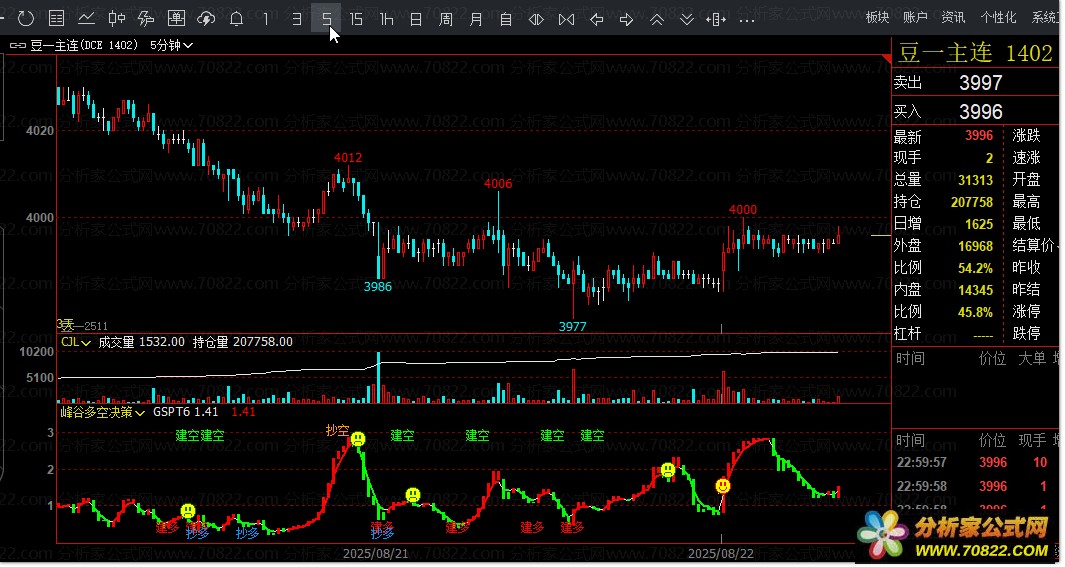Open the quote list table icon
The height and width of the screenshot is (567, 1065).
pyautogui.click(x=56, y=18)
